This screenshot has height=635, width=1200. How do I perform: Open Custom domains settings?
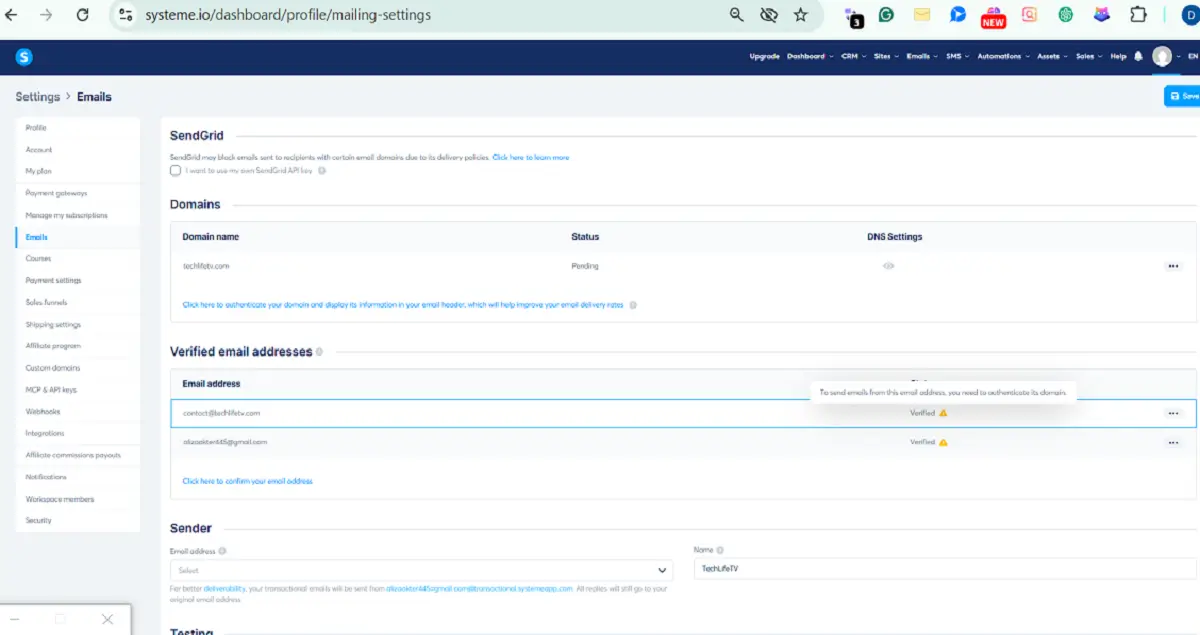click(x=53, y=368)
